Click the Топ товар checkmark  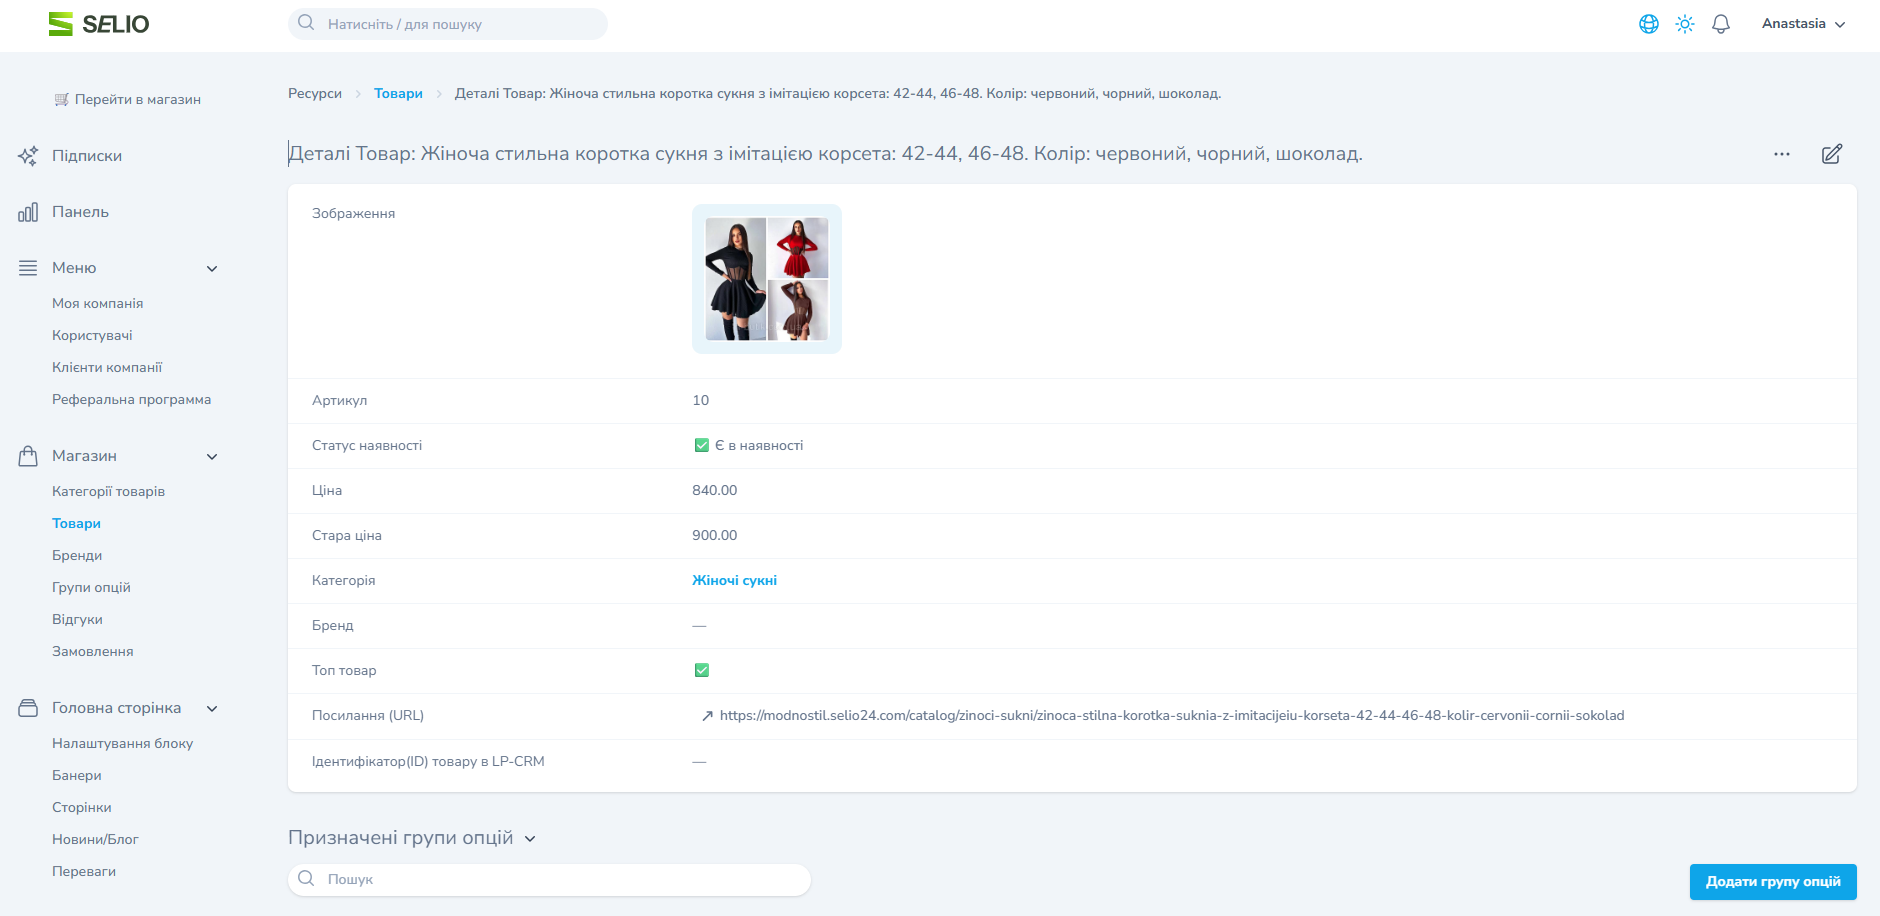pos(702,670)
